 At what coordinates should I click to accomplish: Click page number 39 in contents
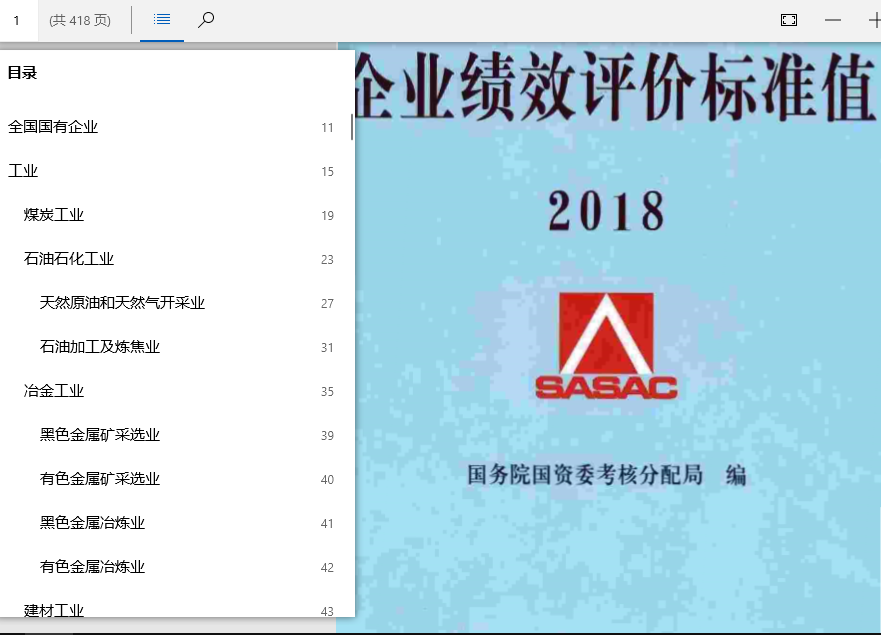(328, 436)
